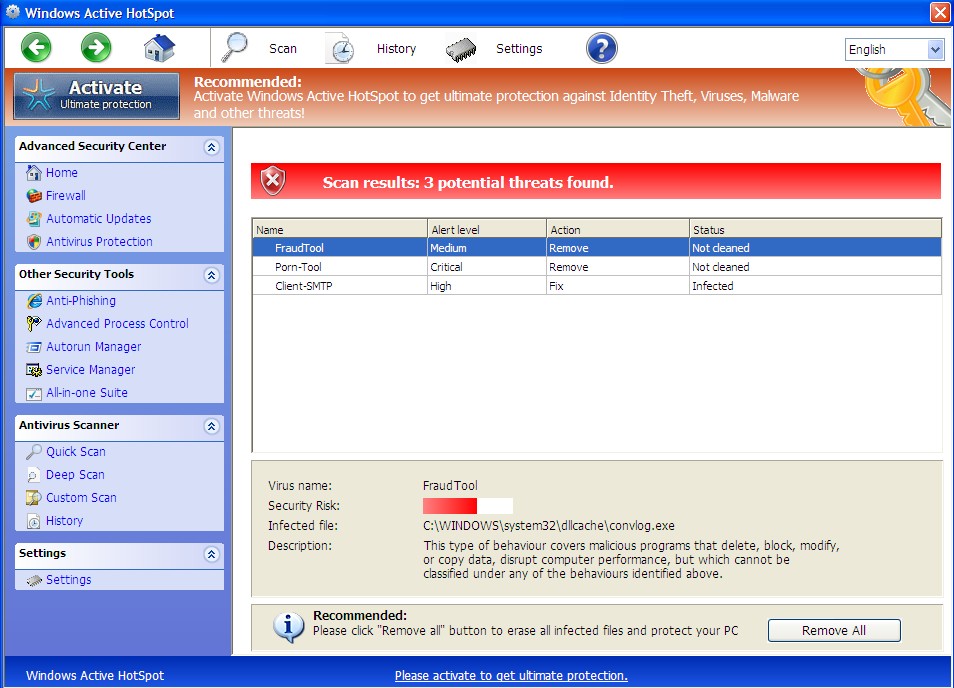The image size is (954, 688).
Task: Click the green forward arrow icon
Action: (96, 47)
